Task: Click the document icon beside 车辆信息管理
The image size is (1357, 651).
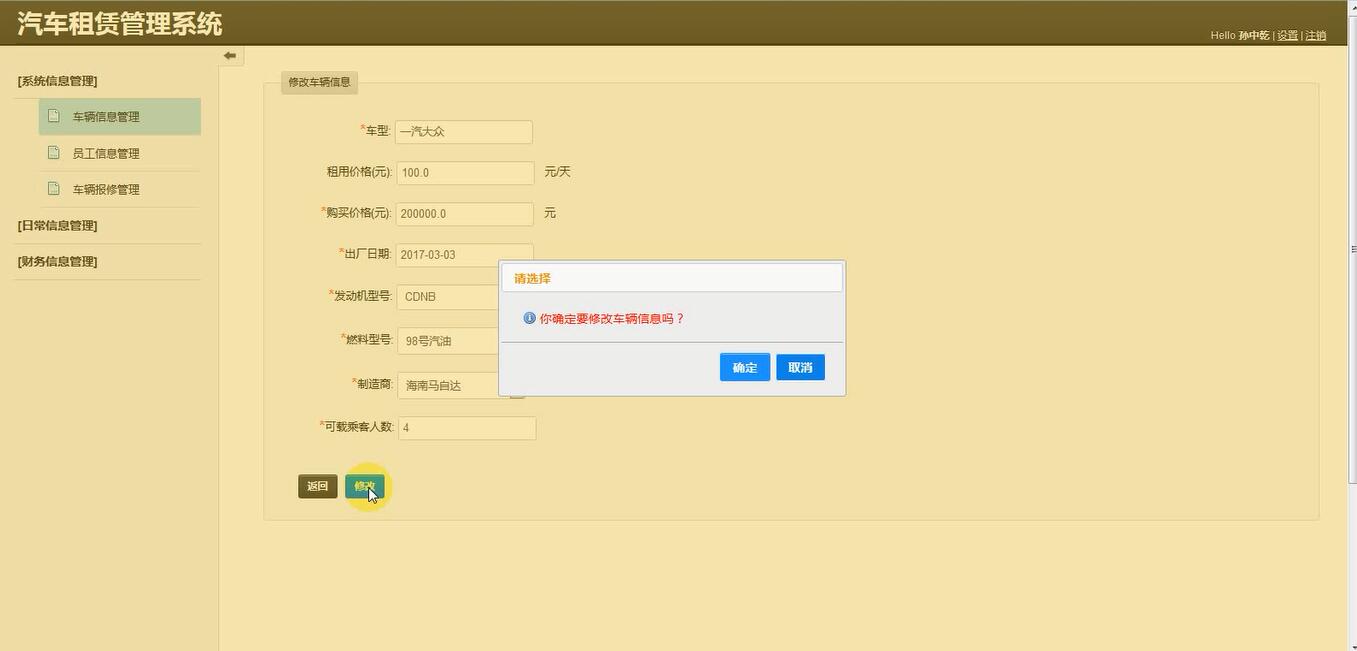Action: pyautogui.click(x=53, y=115)
